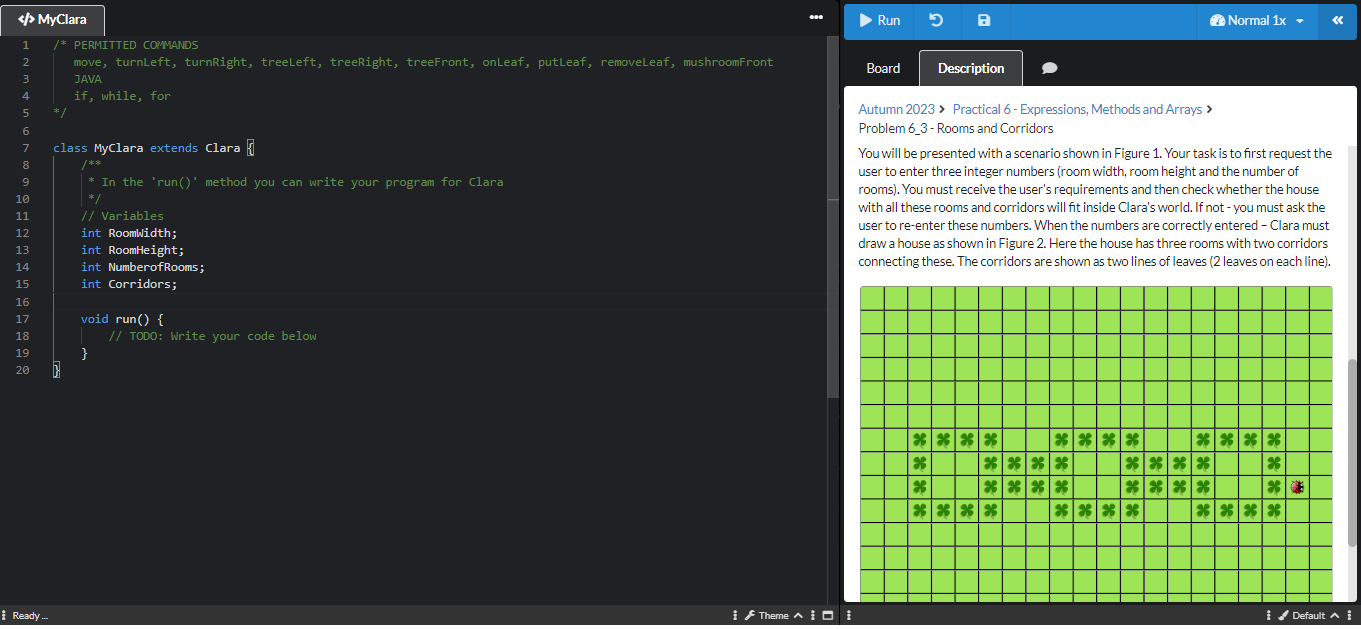Screen dimensions: 1361x629
Task: Click the pencil icon beside Default
Action: tap(1282, 615)
